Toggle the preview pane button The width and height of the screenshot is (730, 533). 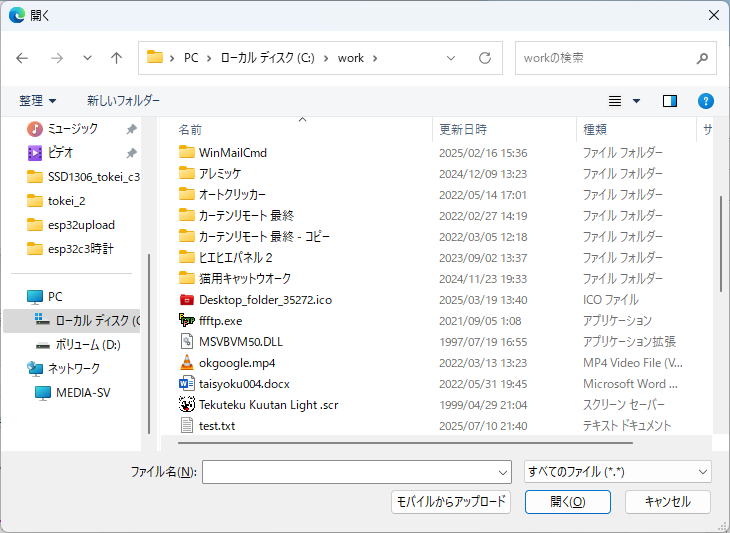coord(670,101)
